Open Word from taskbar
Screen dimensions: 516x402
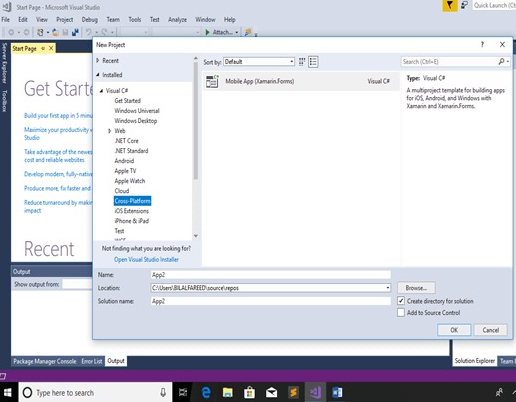[337, 393]
